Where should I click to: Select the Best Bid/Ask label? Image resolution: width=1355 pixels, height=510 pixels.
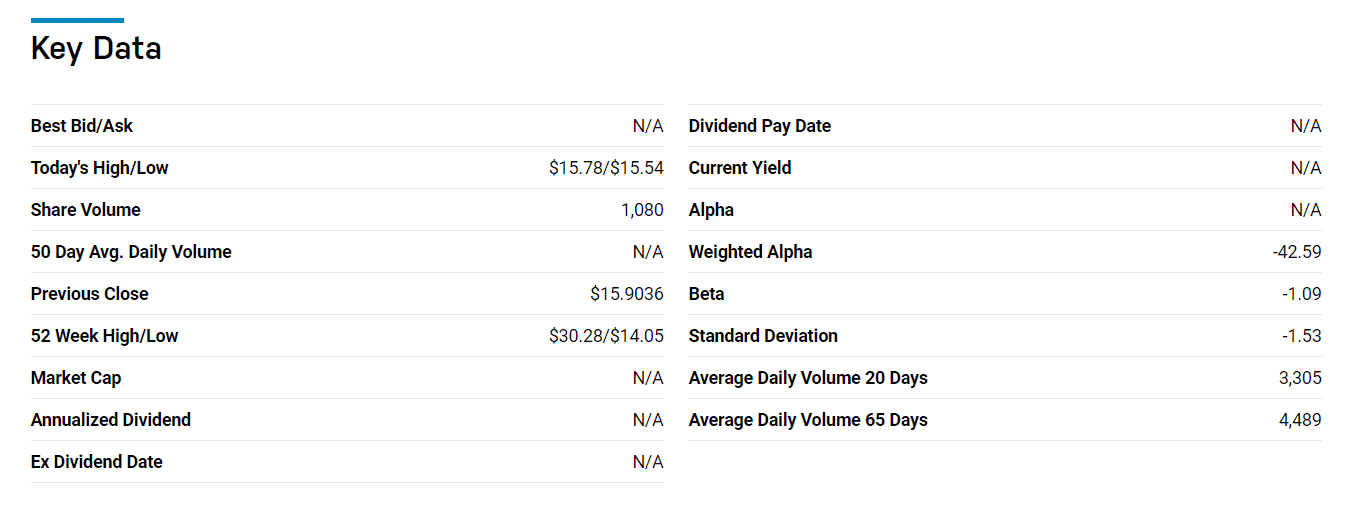82,126
